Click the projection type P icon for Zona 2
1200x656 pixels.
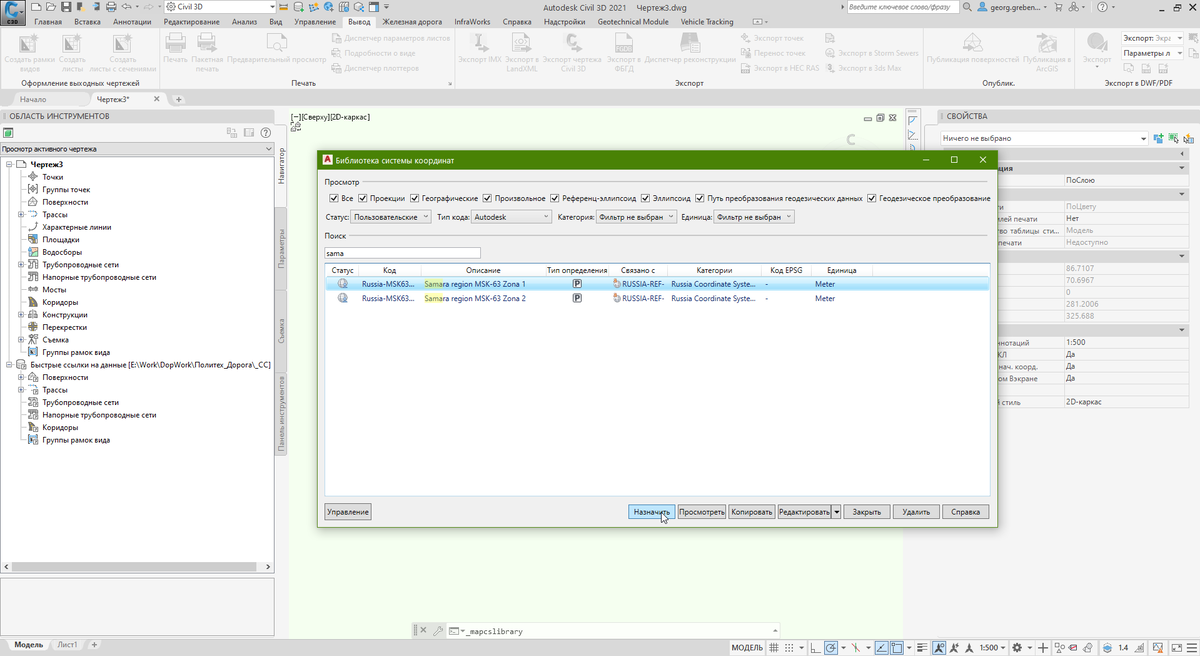[577, 298]
